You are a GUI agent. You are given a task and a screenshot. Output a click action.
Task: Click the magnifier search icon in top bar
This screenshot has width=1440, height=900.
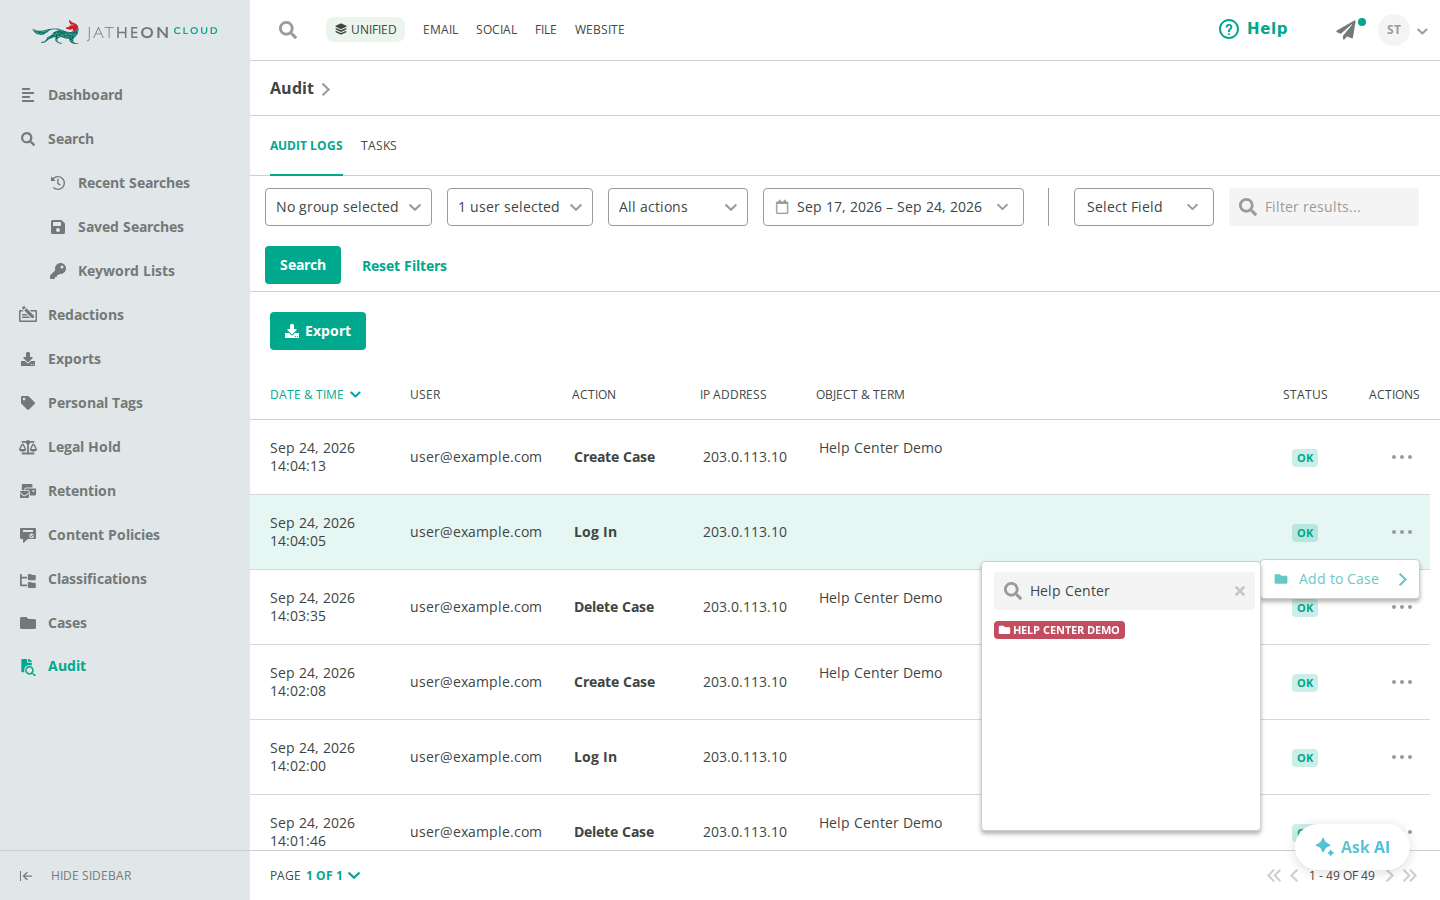[x=288, y=30]
